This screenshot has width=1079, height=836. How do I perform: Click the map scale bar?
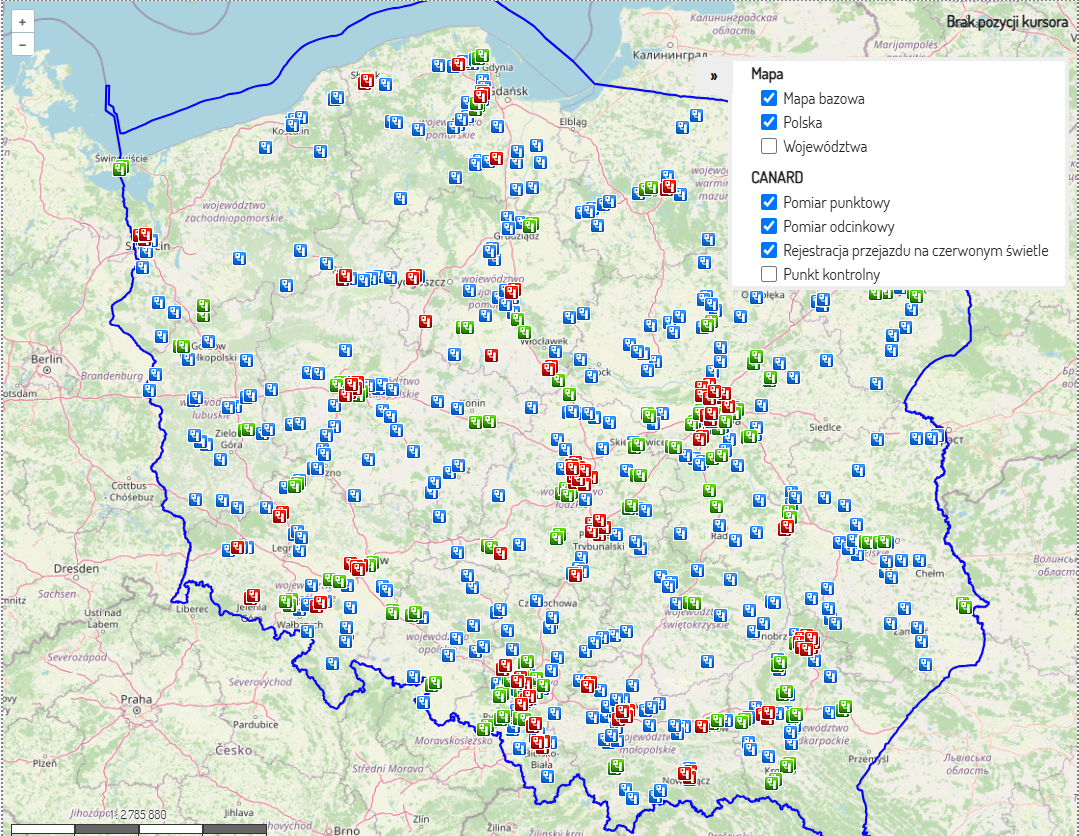pos(140,828)
